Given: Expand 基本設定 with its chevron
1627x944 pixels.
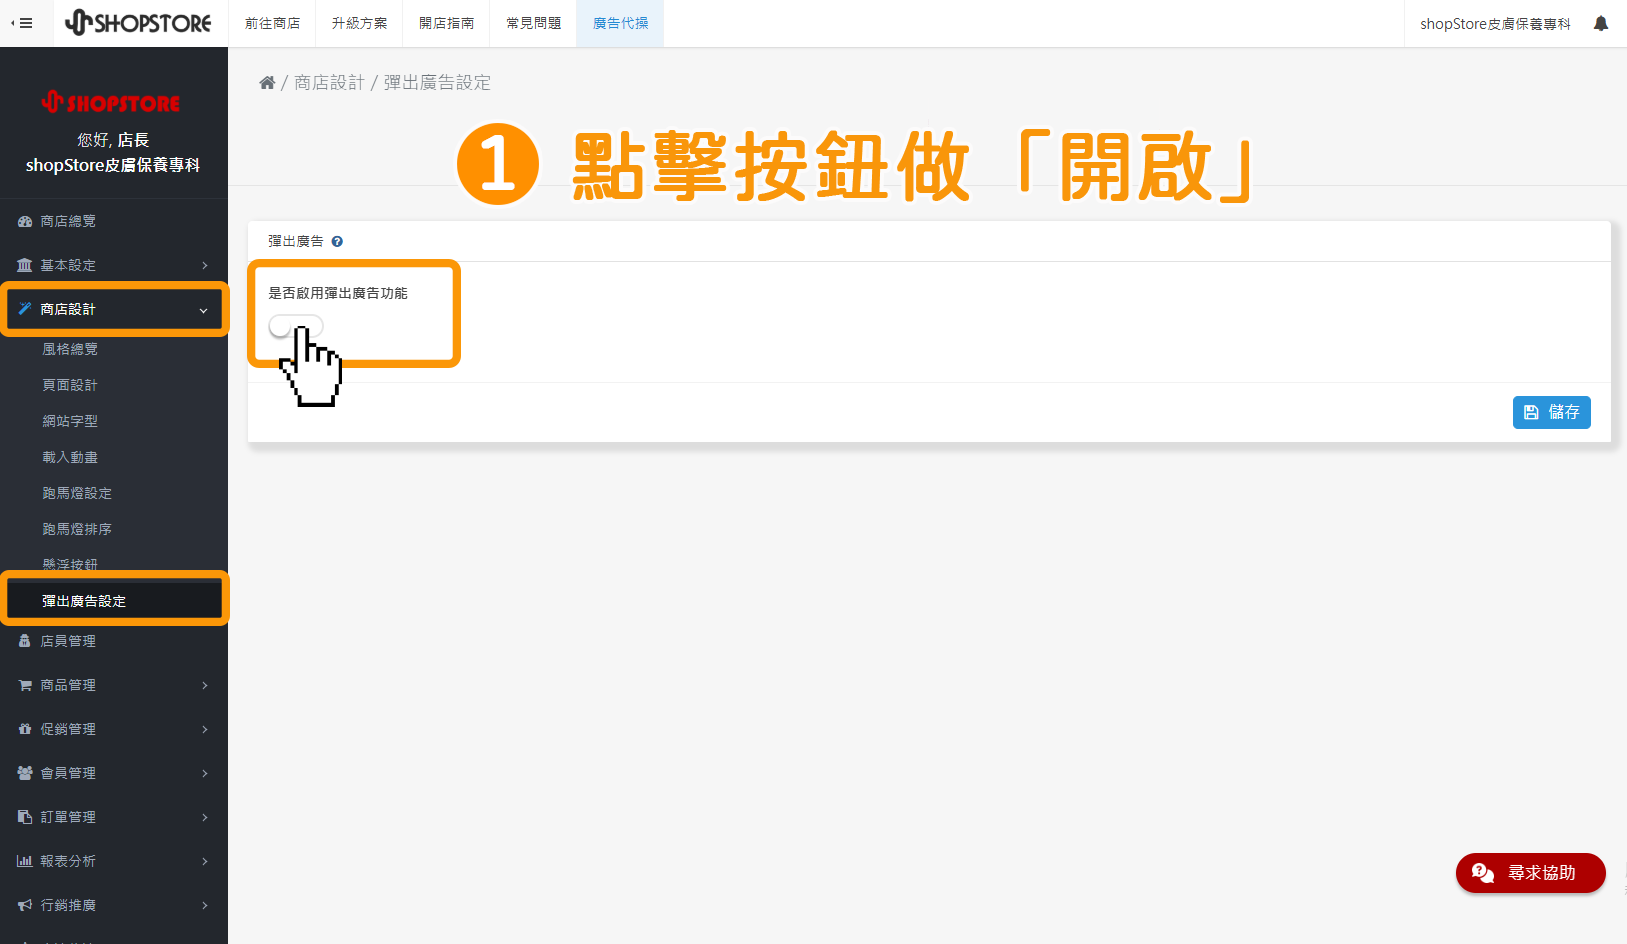Looking at the screenshot, I should tap(204, 265).
